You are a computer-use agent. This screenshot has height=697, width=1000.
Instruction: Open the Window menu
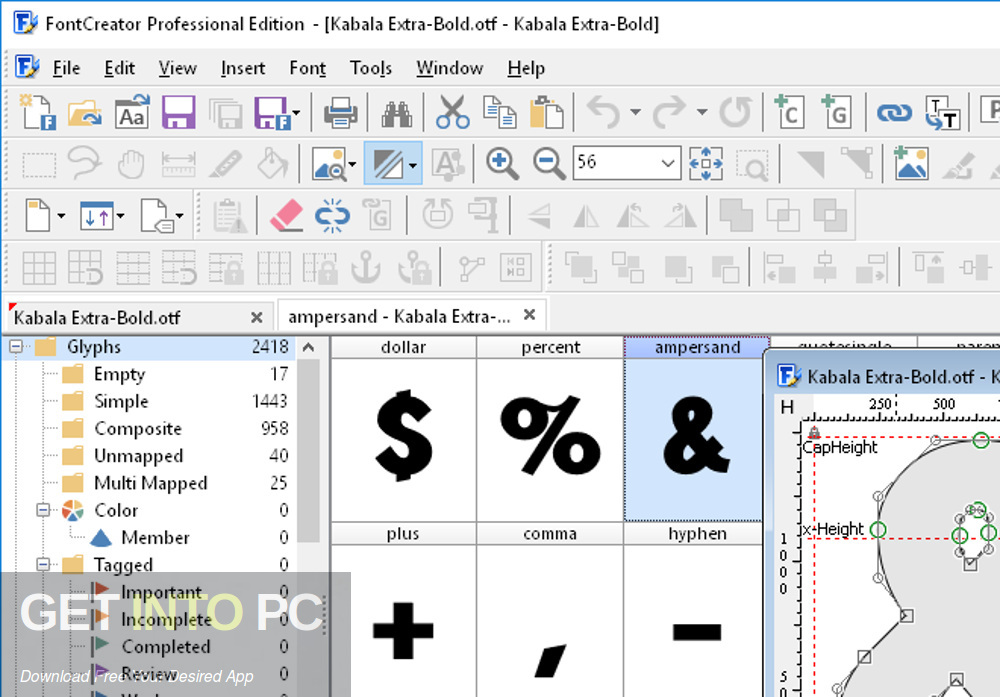pos(450,68)
